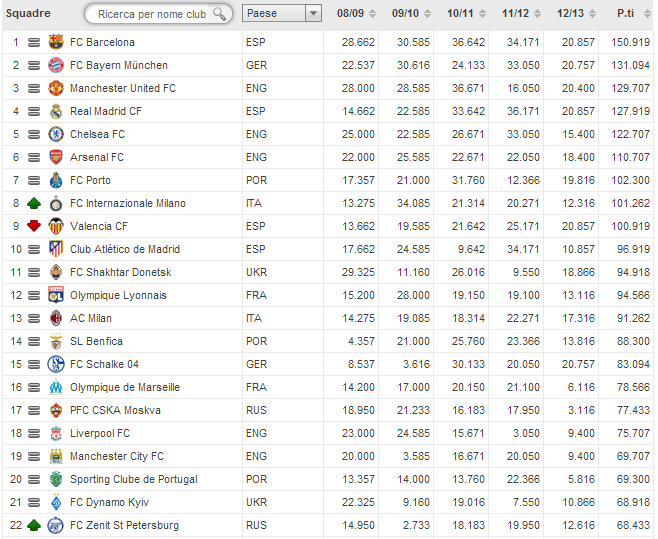Open the FC Bayern München club link
This screenshot has height=539, width=658.
pos(118,65)
